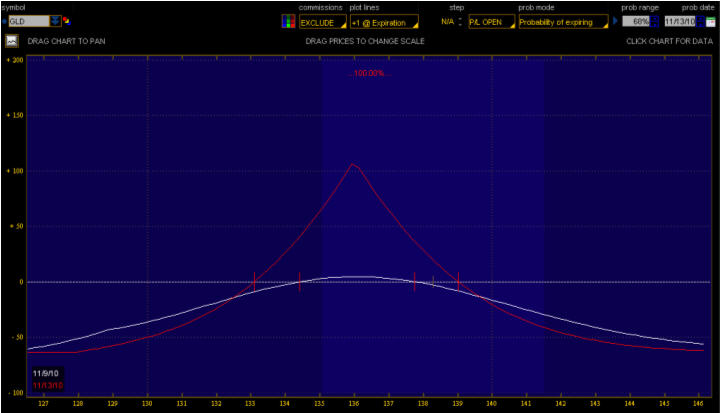This screenshot has width=720, height=413.
Task: Click the 100.00% probability label
Action: point(369,73)
